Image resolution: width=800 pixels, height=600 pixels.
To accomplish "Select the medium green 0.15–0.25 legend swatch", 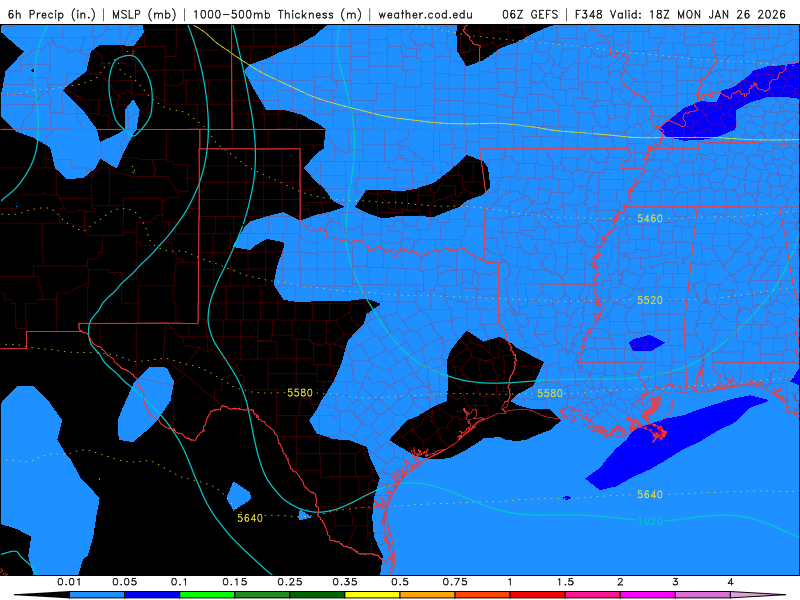I will 262,595.
